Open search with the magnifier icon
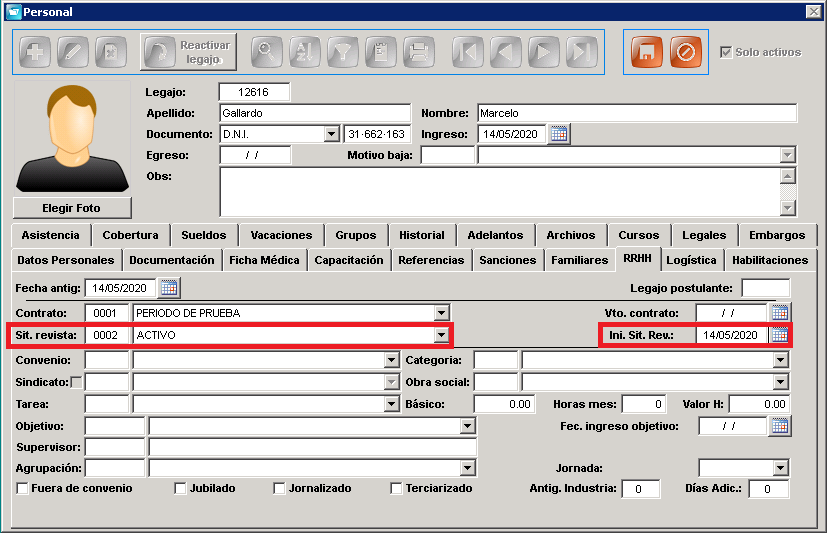 [x=266, y=52]
